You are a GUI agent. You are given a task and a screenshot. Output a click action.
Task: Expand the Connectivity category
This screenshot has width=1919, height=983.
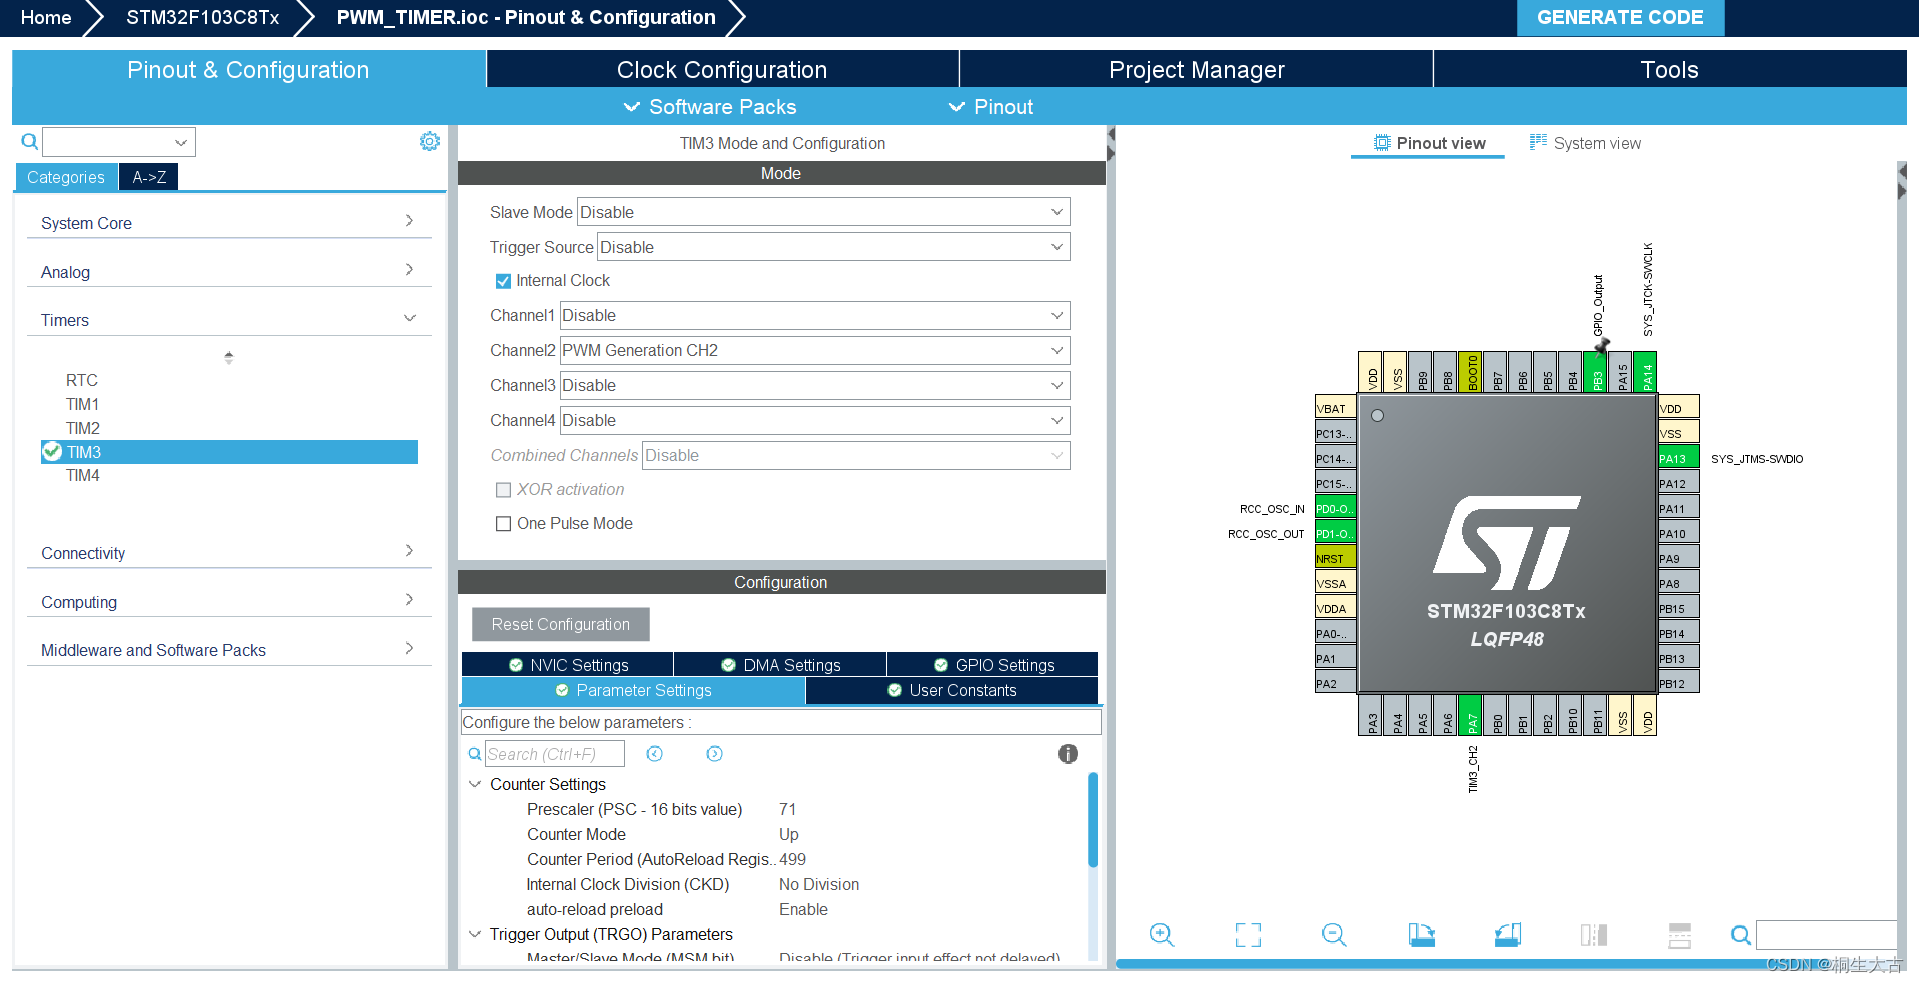229,552
